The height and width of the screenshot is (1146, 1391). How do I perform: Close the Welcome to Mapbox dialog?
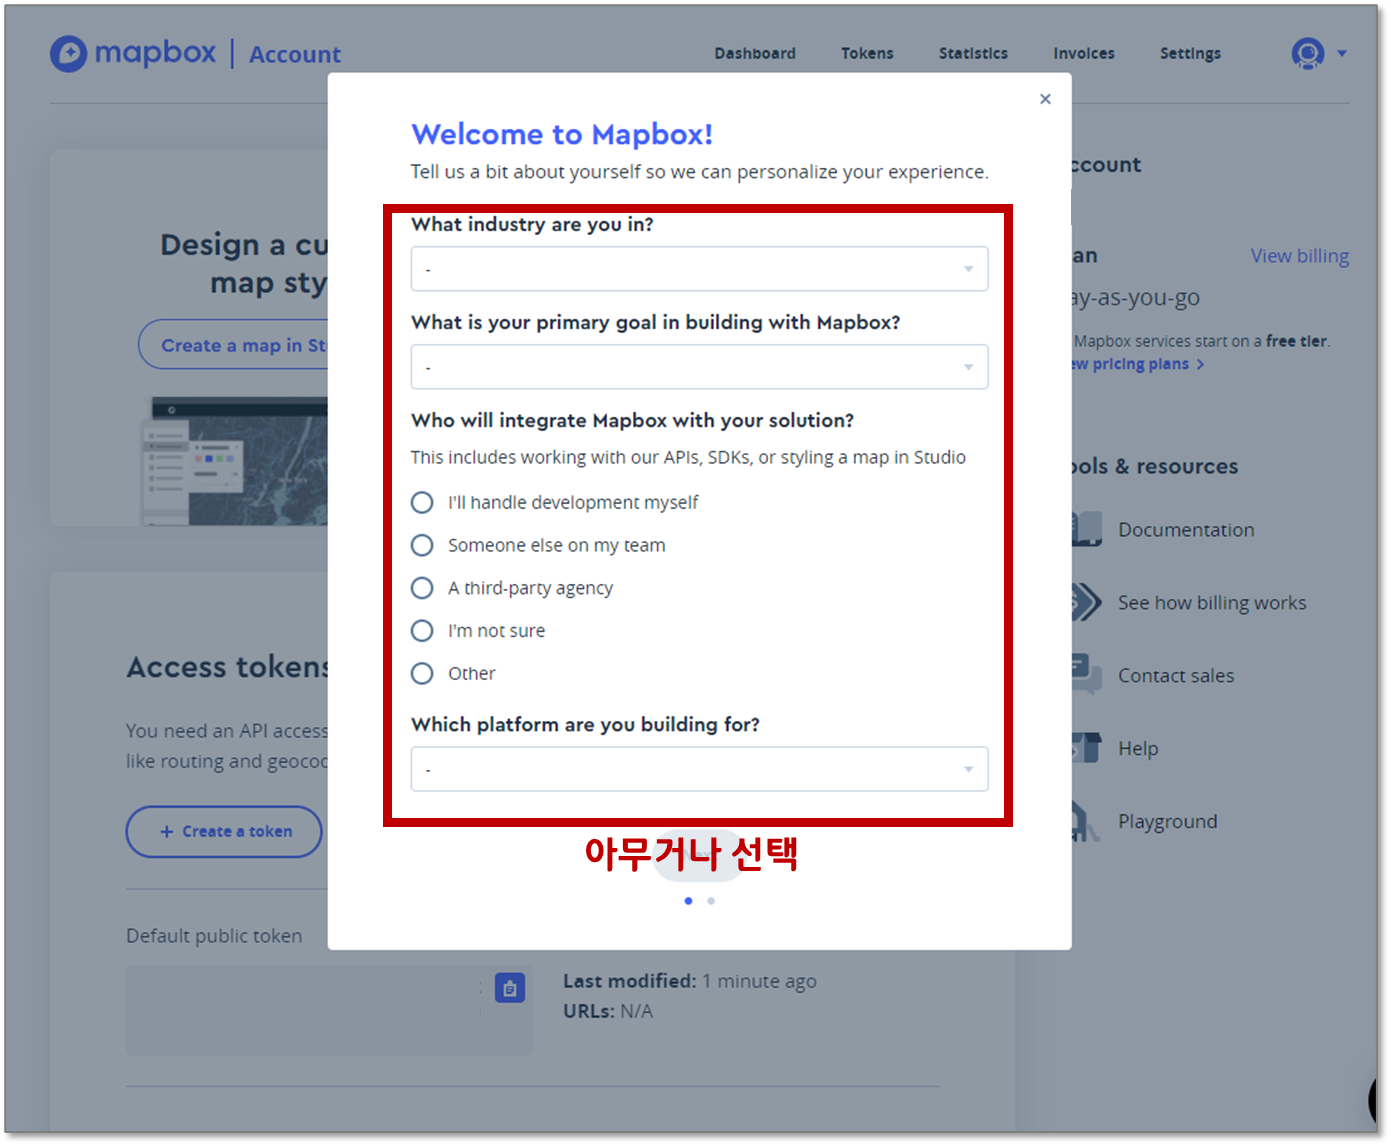click(x=1045, y=99)
